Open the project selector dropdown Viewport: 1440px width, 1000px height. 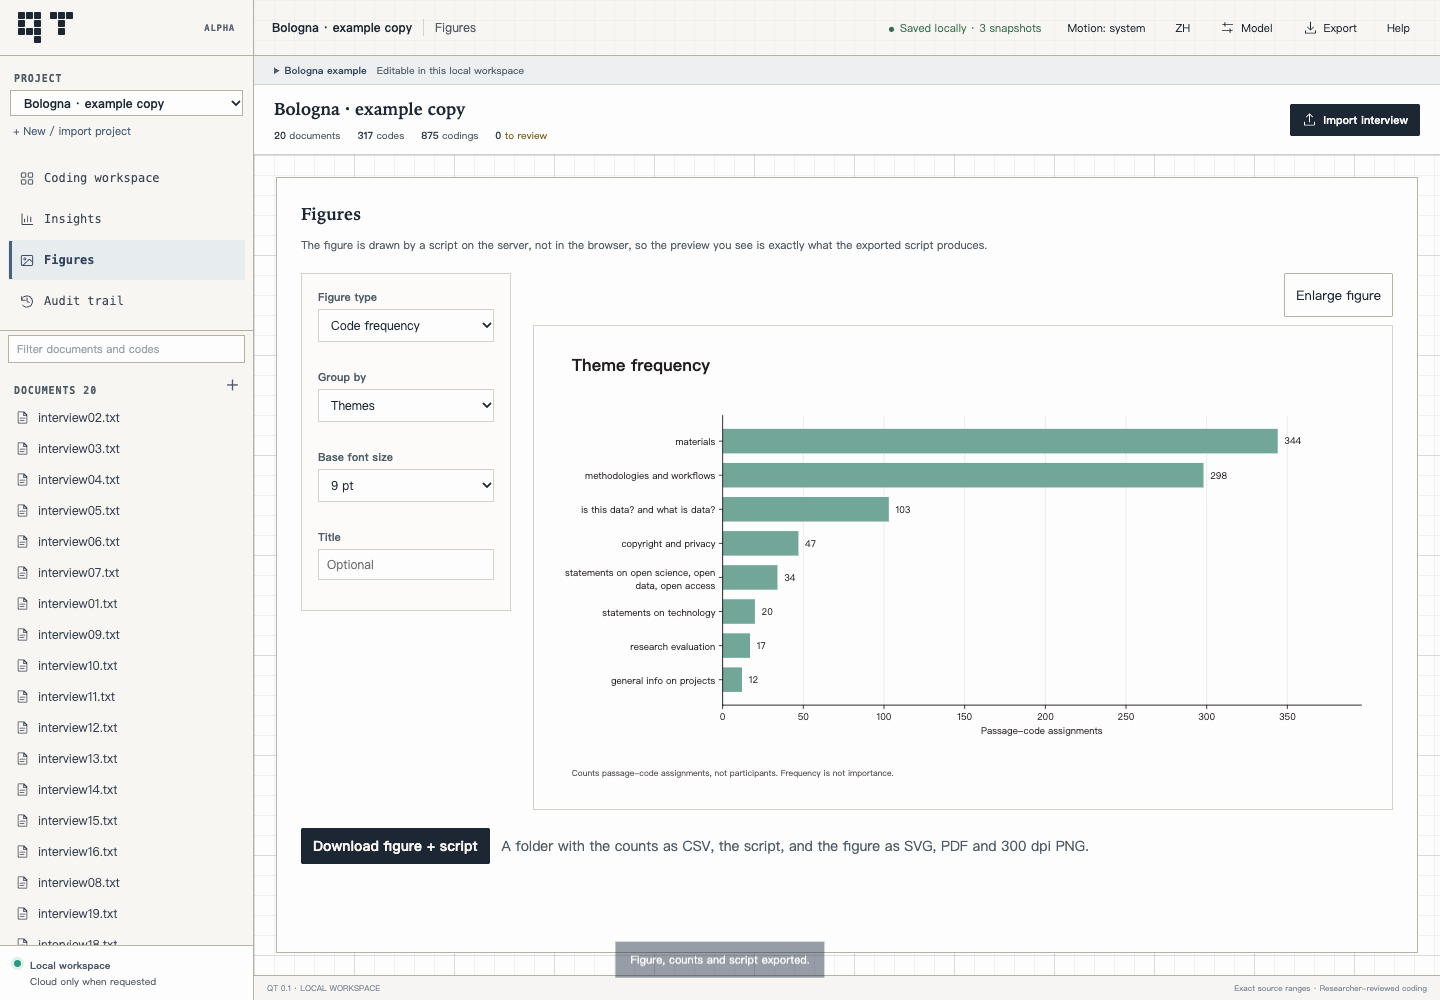[126, 103]
